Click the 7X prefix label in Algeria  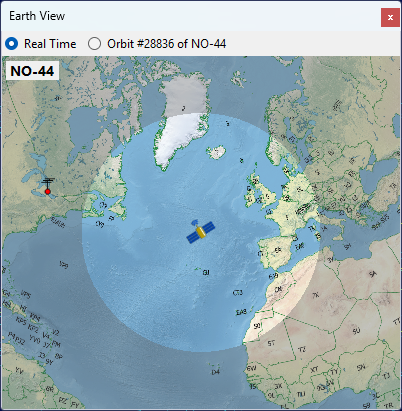[x=316, y=295]
